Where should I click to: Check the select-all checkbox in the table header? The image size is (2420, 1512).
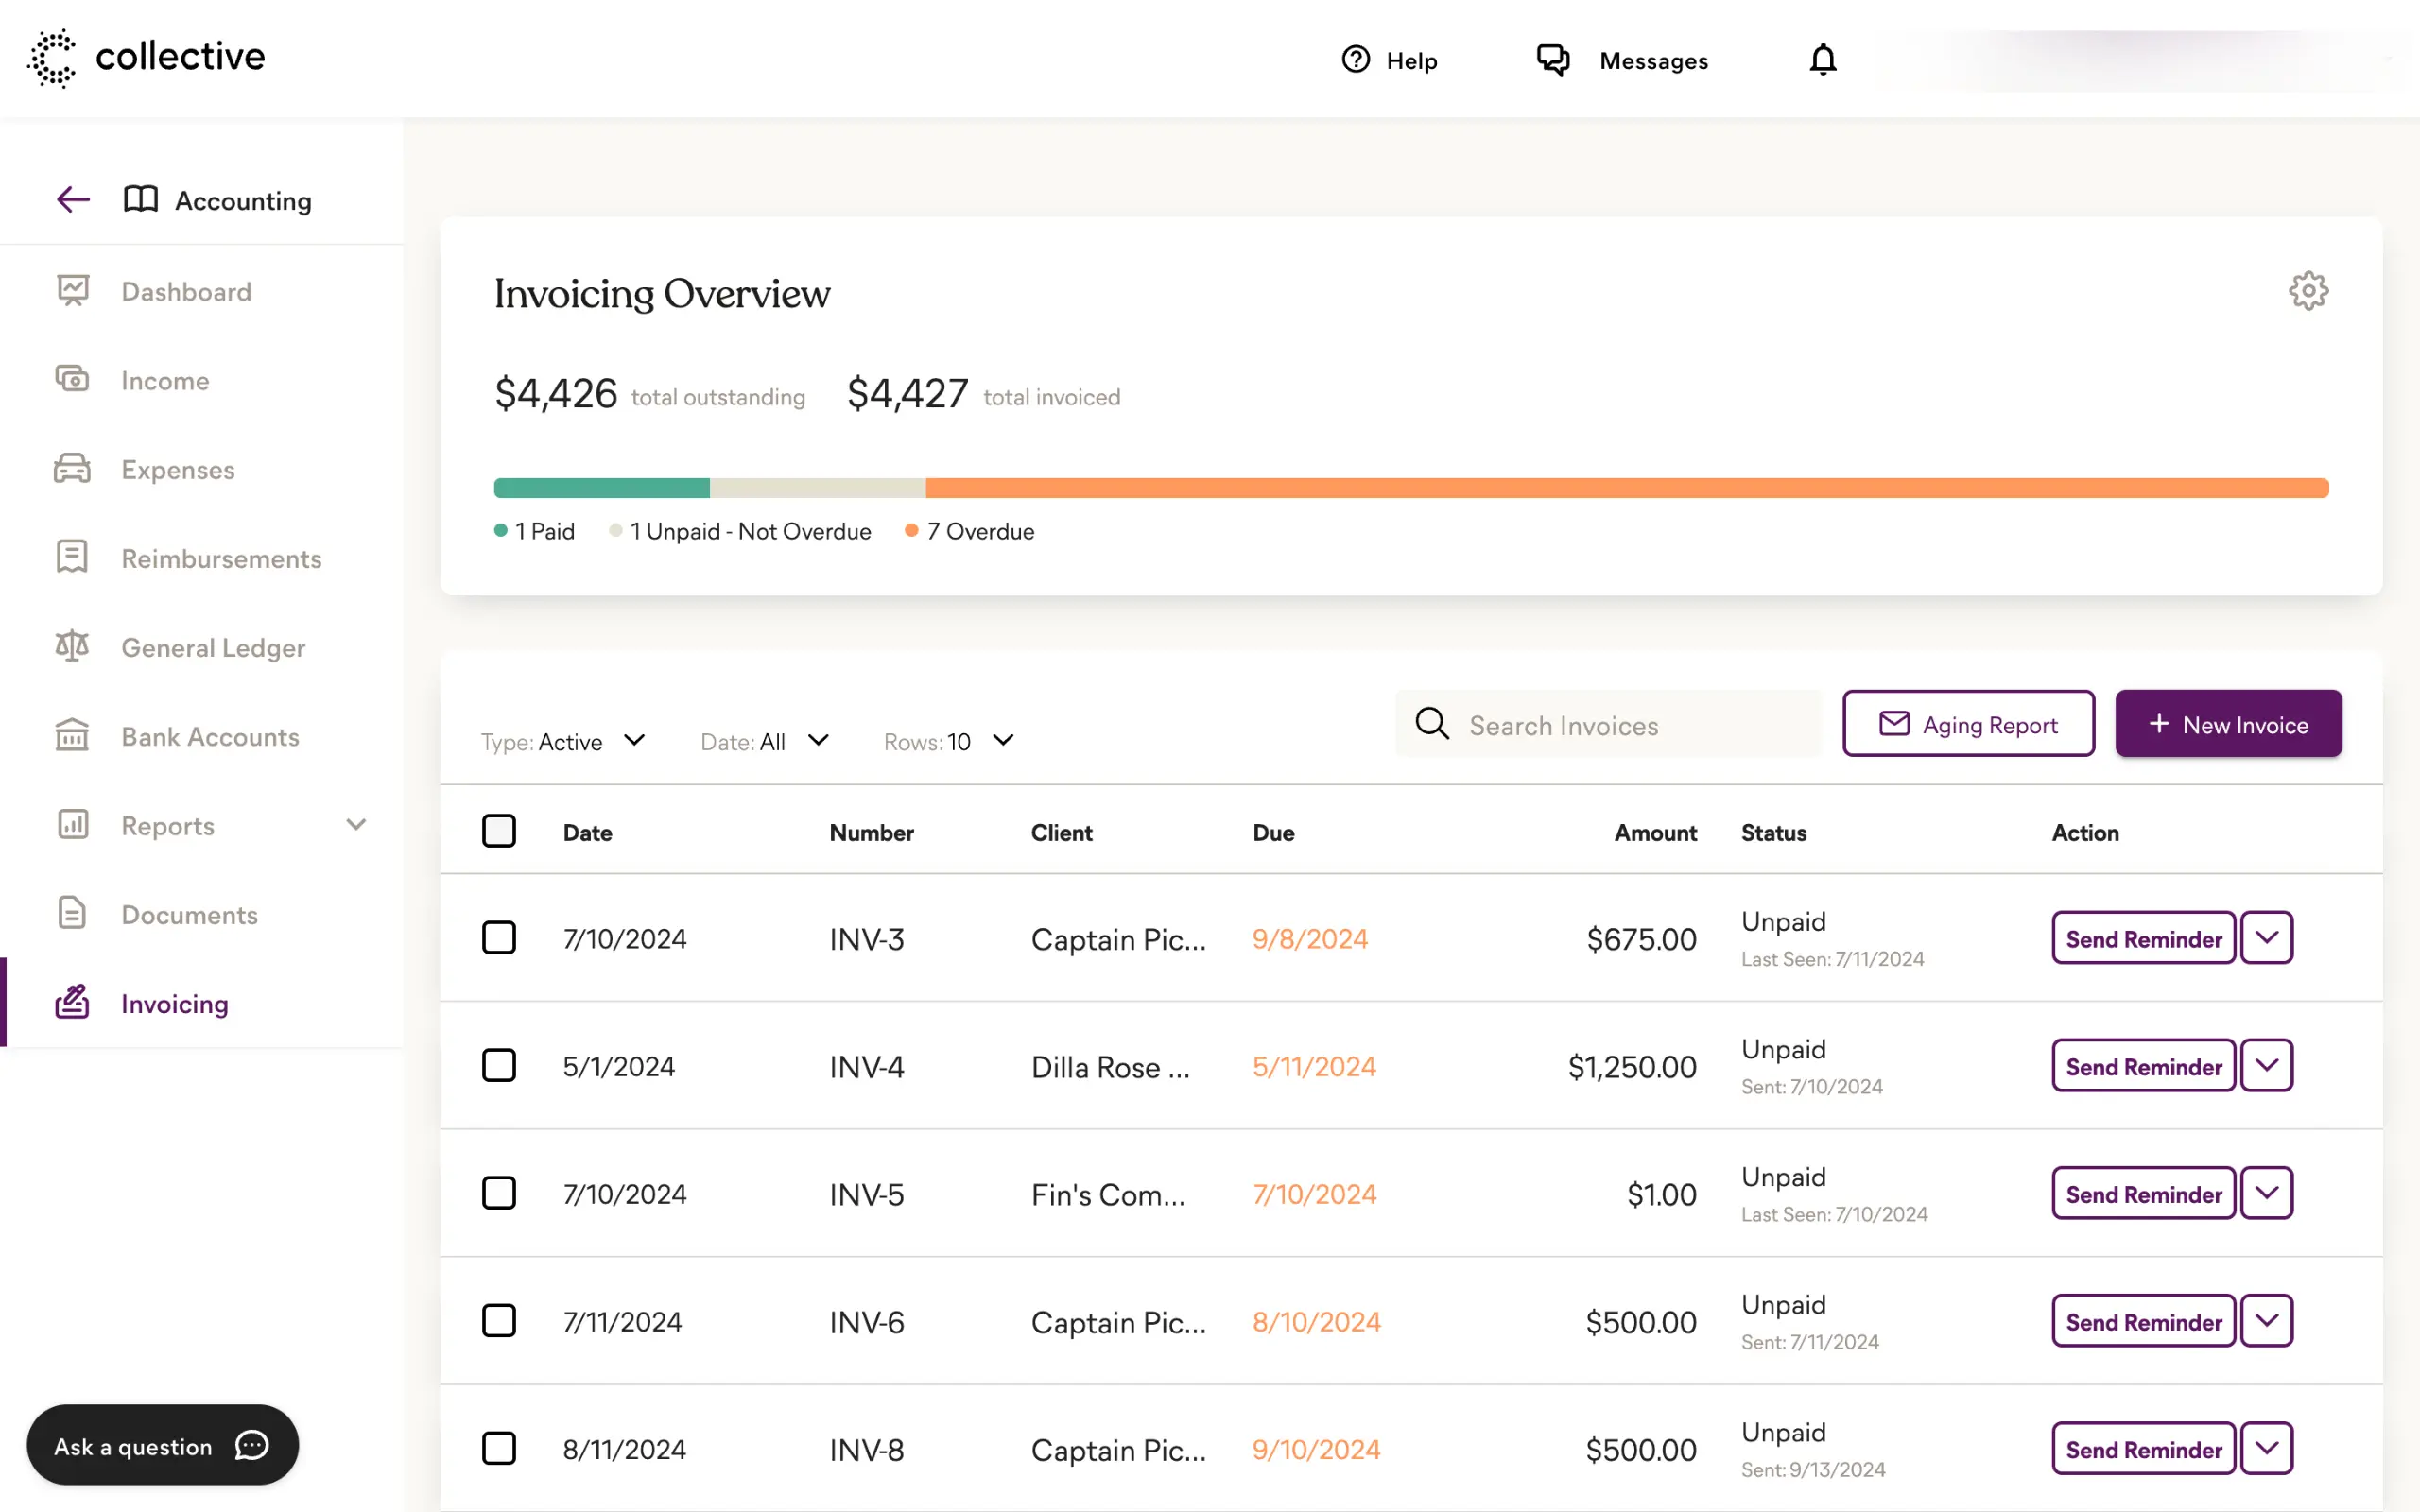(499, 830)
